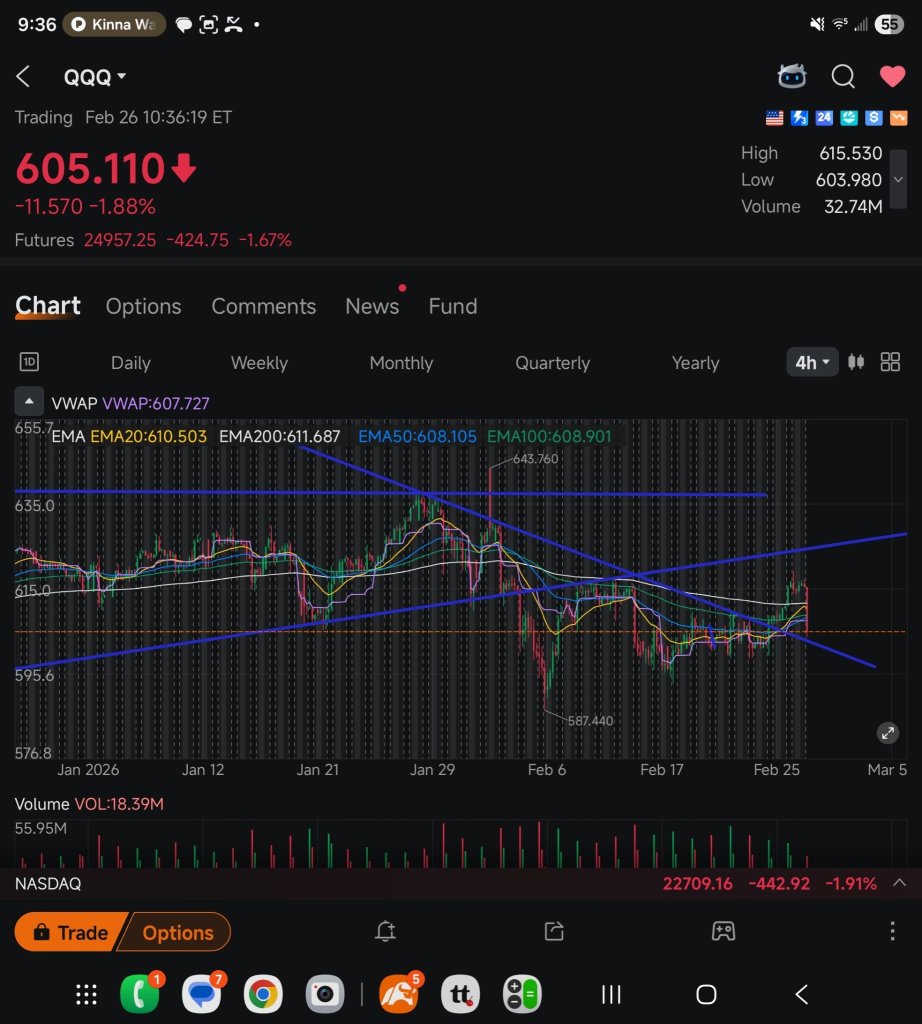
Task: Tap the orange Trade button
Action: coord(70,932)
